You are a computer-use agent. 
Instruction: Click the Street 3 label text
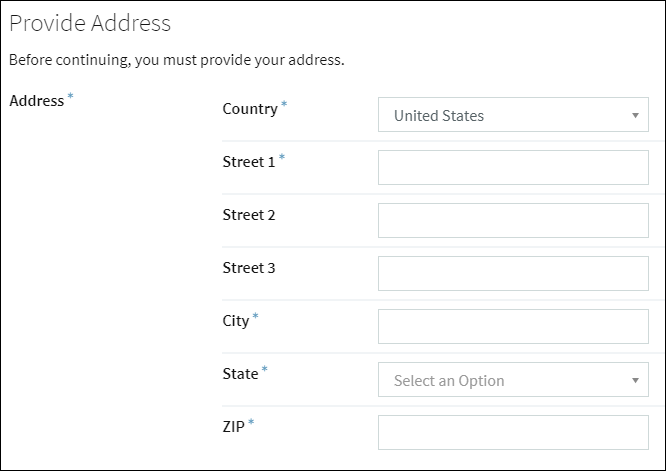[248, 268]
